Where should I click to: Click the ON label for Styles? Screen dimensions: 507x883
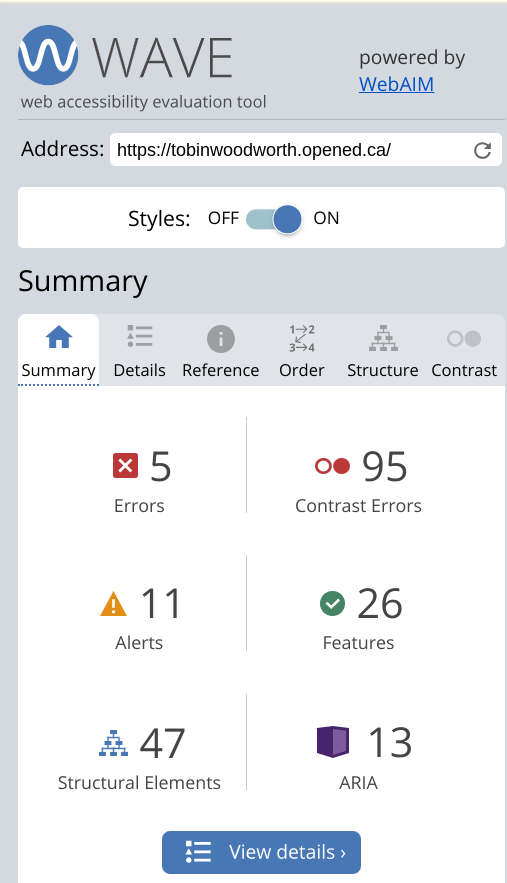pyautogui.click(x=326, y=218)
